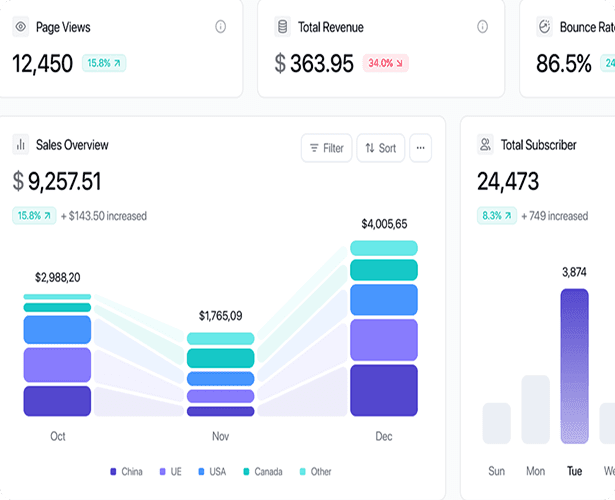Toggle the Canada legend item
Image resolution: width=615 pixels, height=500 pixels.
262,471
